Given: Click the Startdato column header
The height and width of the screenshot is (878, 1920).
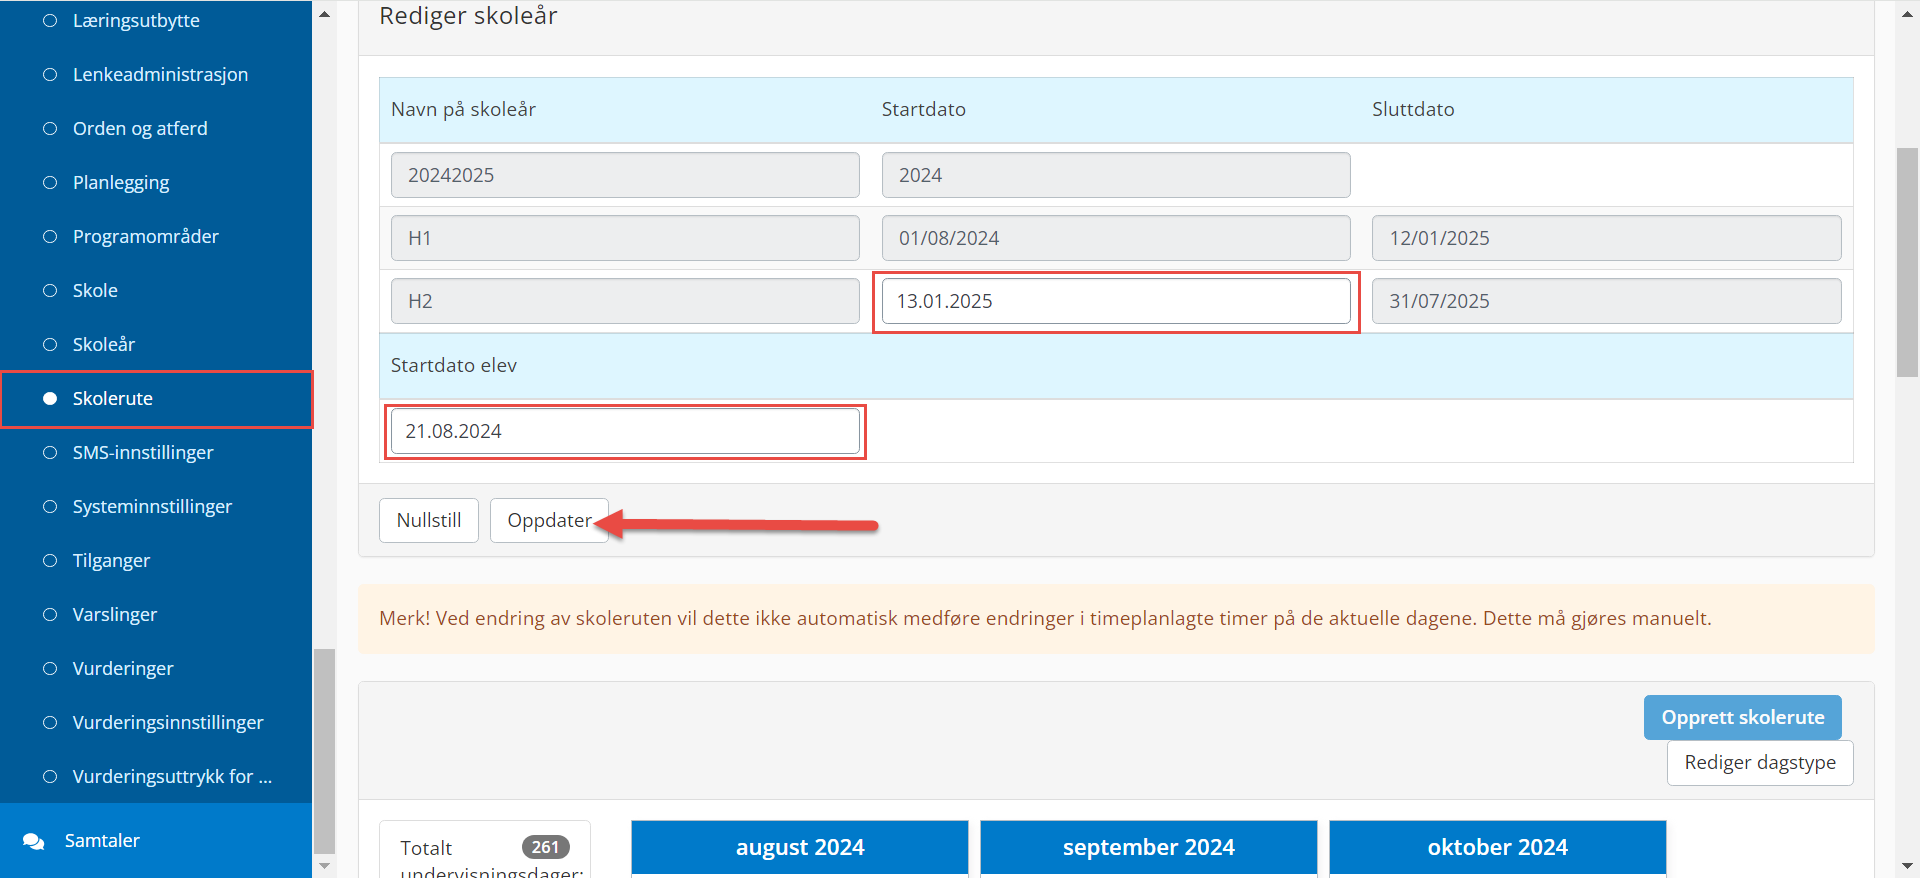Looking at the screenshot, I should [923, 109].
